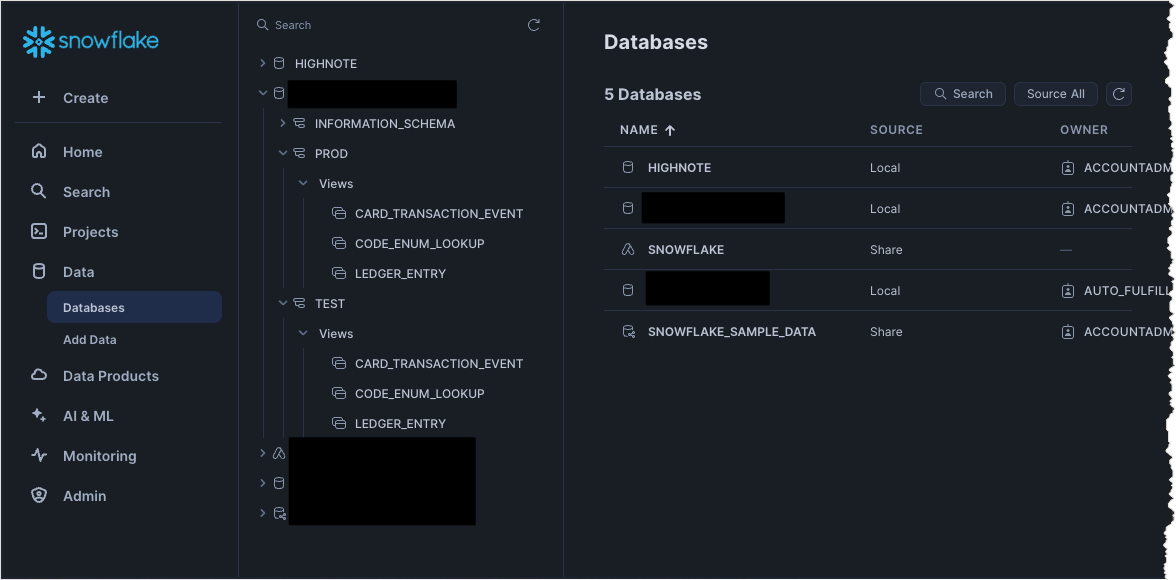Click the view icon beside LEDGER_ENTRY under PROD

[338, 273]
